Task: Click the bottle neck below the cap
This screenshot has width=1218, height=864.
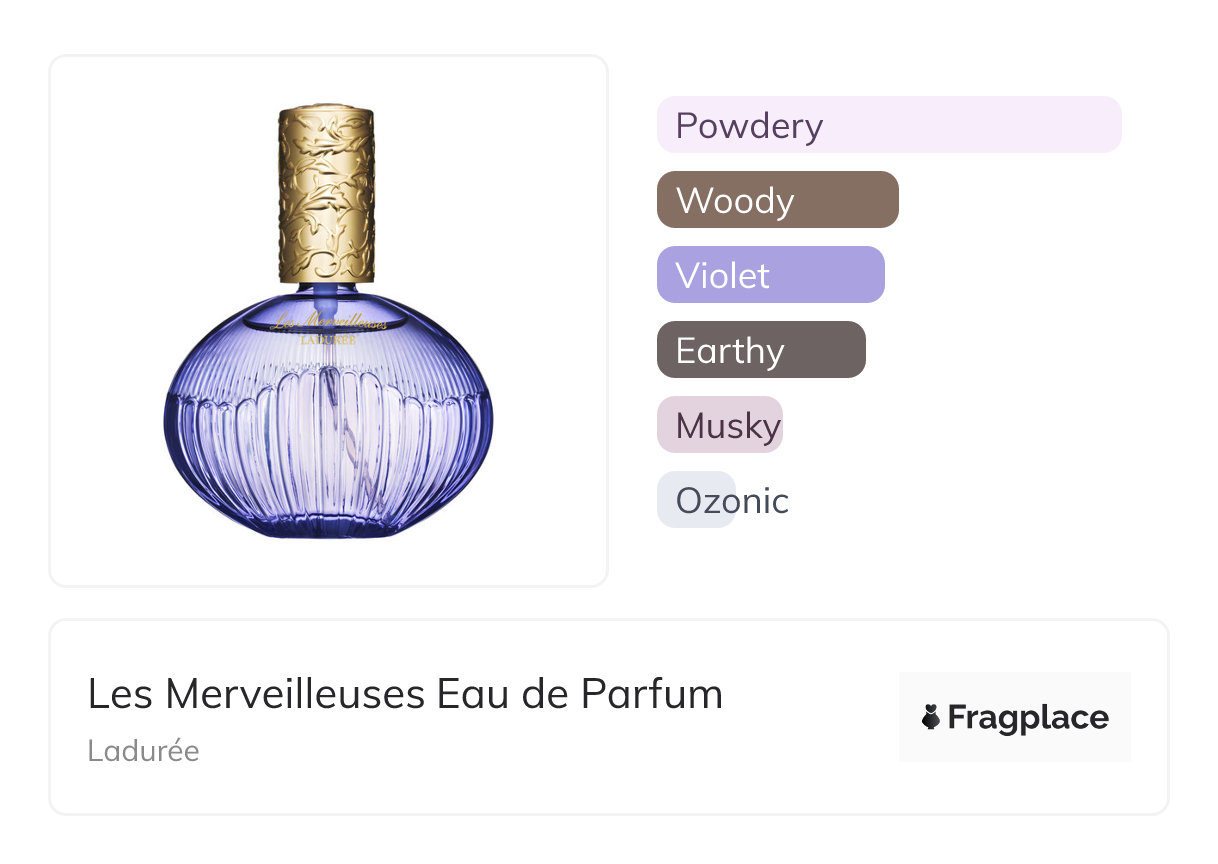Action: [327, 291]
